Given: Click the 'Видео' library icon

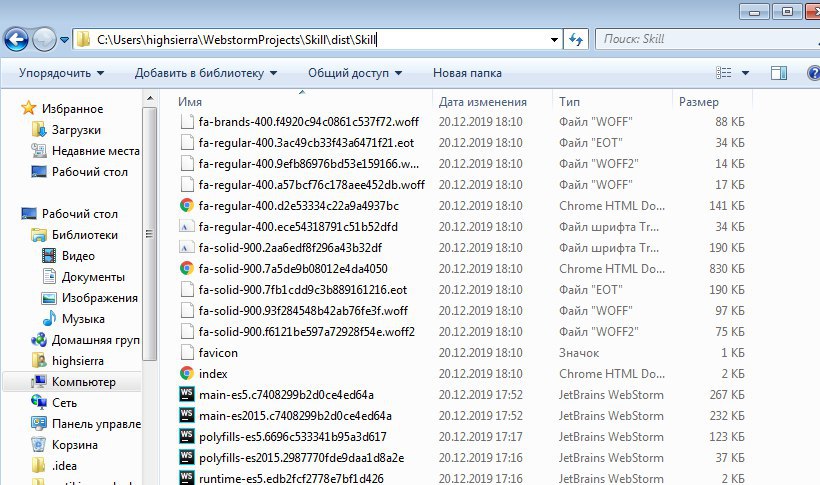Looking at the screenshot, I should pyautogui.click(x=49, y=256).
